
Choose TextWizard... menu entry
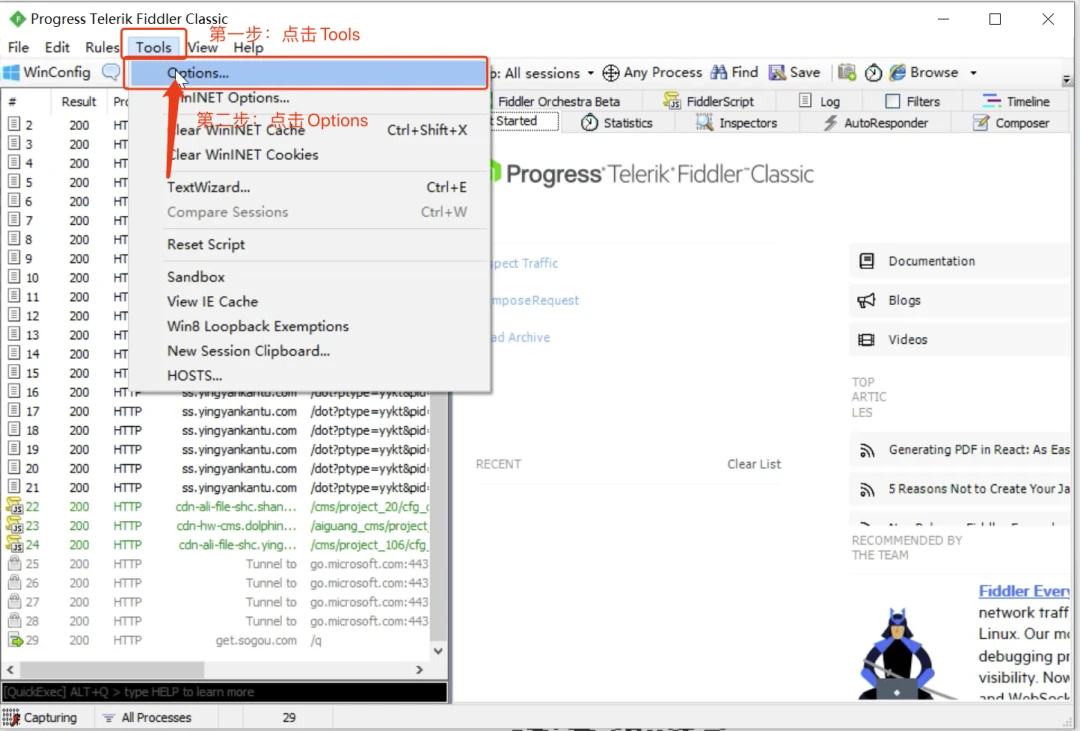(x=308, y=187)
